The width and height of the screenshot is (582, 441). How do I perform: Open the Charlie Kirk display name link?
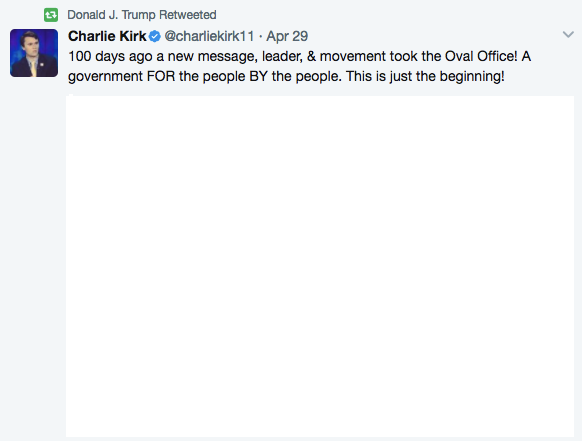(x=107, y=36)
